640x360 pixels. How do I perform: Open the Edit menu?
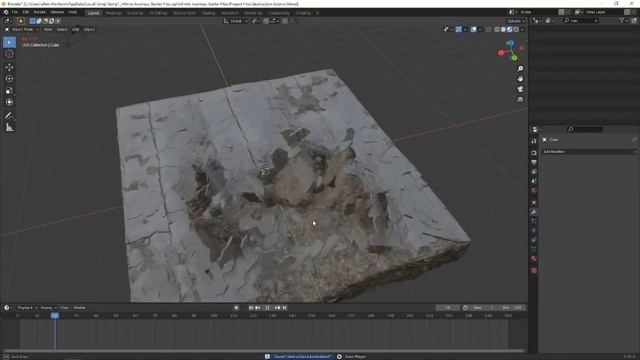click(x=26, y=12)
